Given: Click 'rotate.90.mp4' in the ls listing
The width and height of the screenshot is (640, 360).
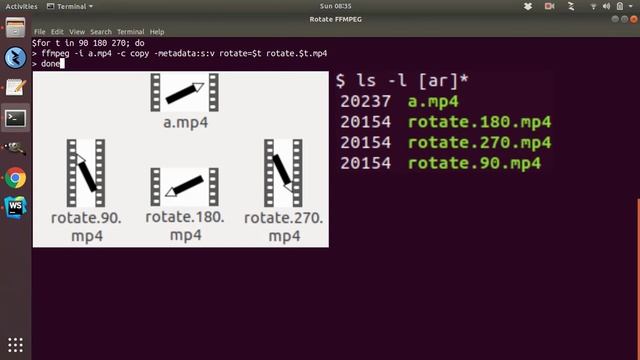Looking at the screenshot, I should pos(474,163).
